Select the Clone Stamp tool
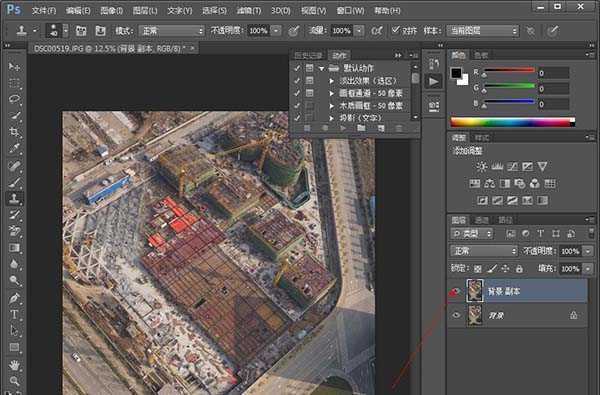Viewport: 600px width, 395px height. point(15,198)
